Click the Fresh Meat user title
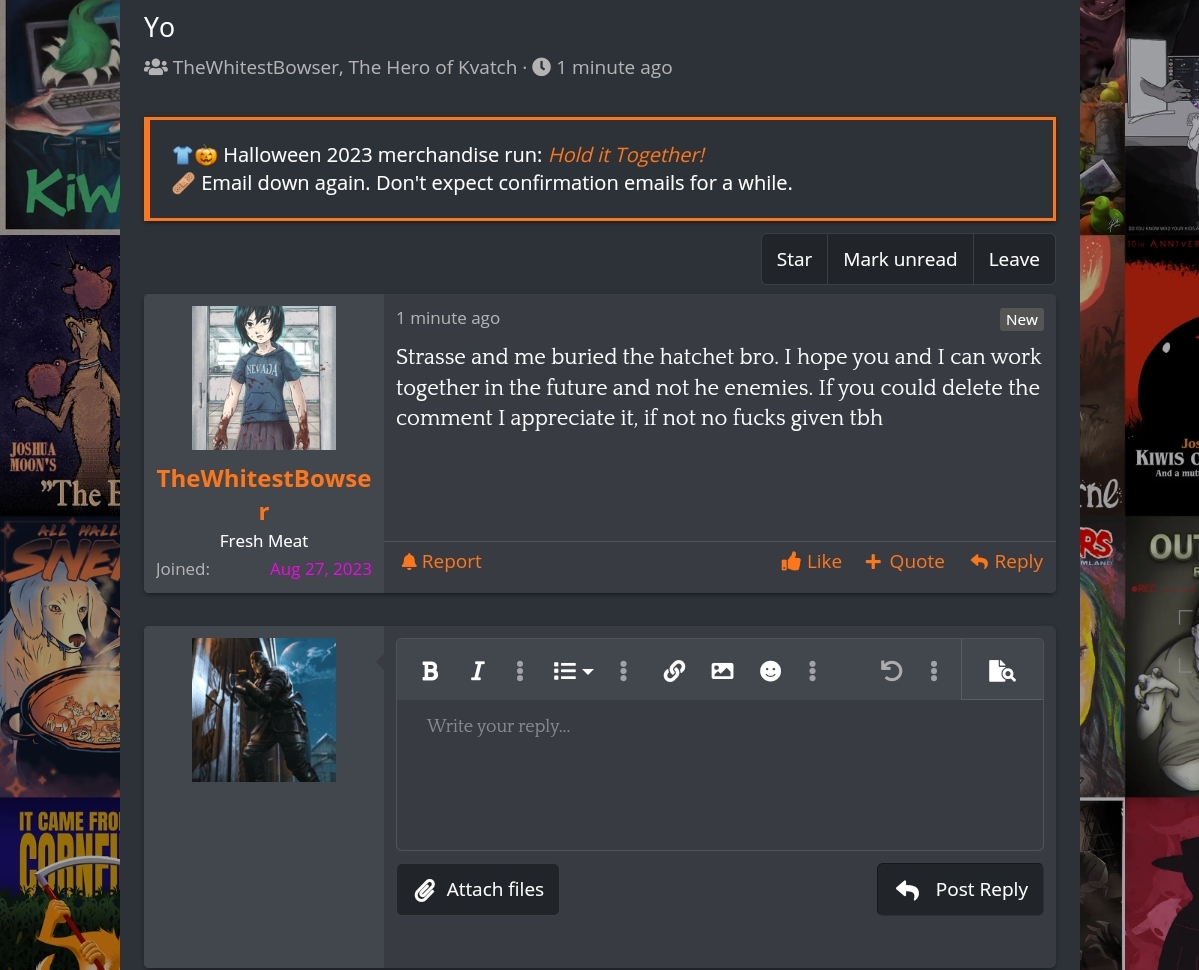1199x970 pixels. point(264,541)
